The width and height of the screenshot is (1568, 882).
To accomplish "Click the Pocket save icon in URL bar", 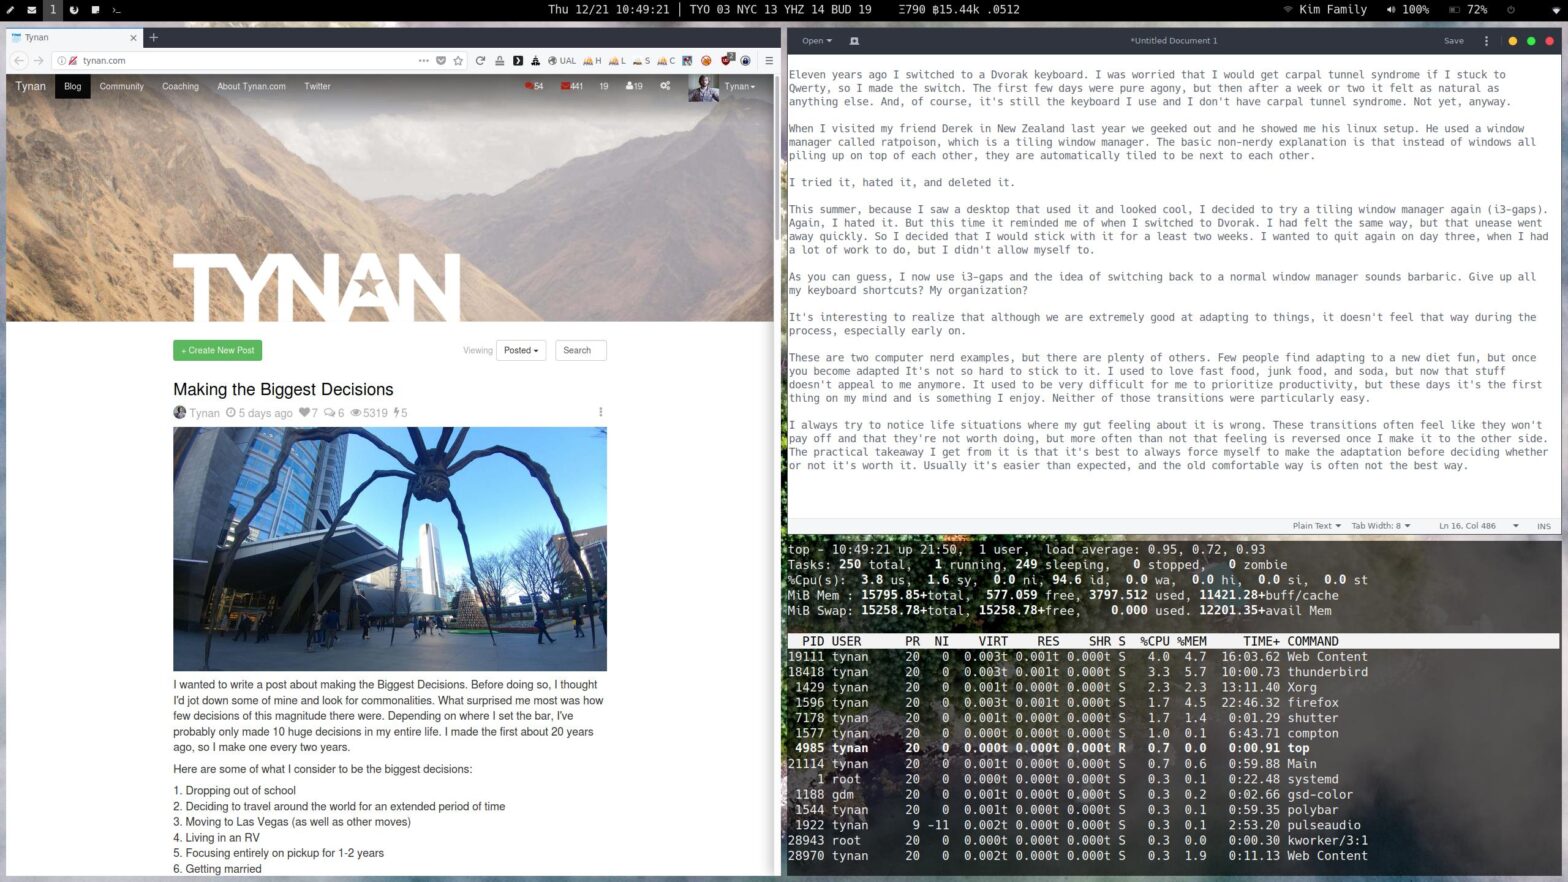I will tap(441, 61).
